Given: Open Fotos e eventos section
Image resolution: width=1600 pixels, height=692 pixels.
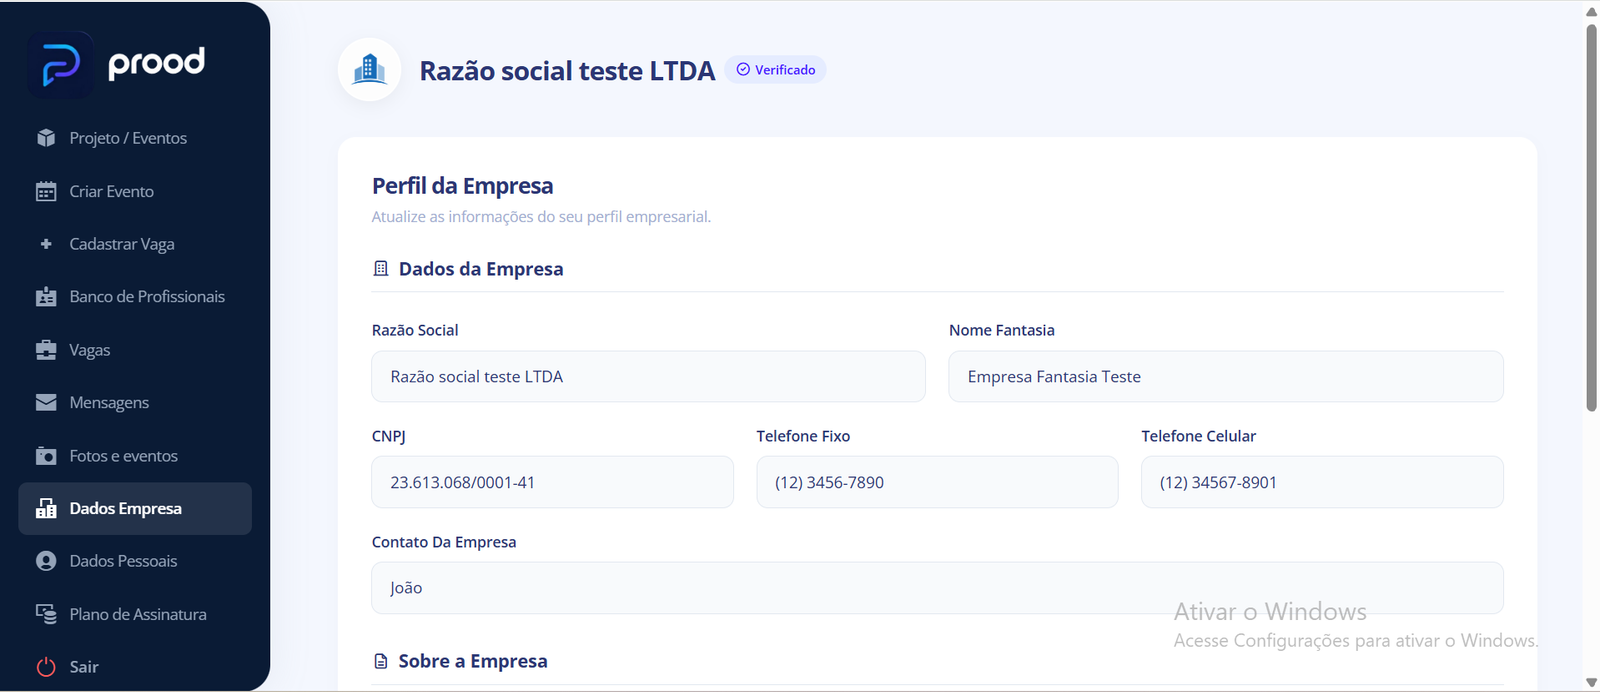Looking at the screenshot, I should coord(135,456).
